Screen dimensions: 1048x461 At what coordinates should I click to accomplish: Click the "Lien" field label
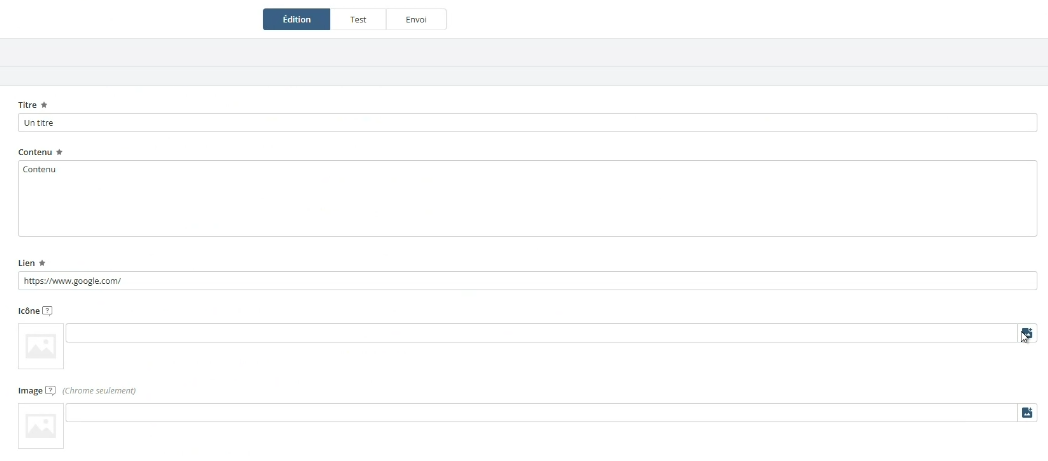point(26,263)
